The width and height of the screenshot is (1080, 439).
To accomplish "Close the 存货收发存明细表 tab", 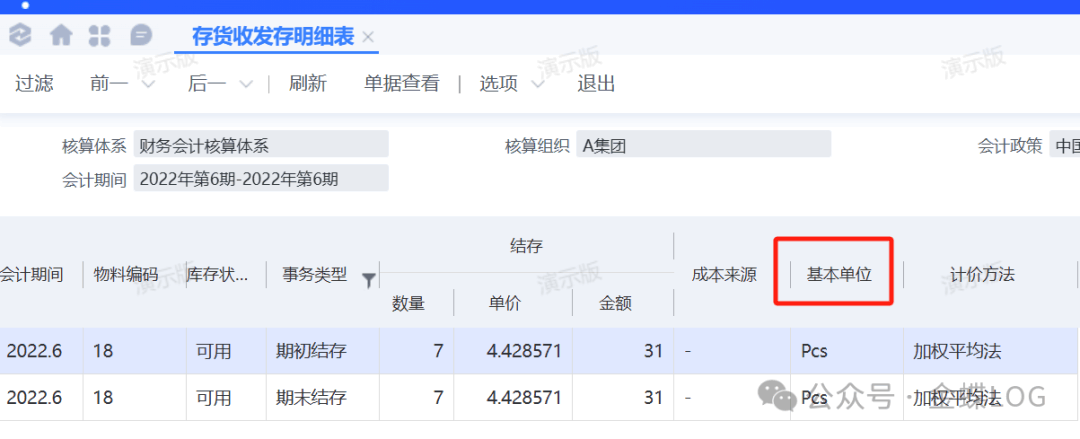I will point(368,37).
